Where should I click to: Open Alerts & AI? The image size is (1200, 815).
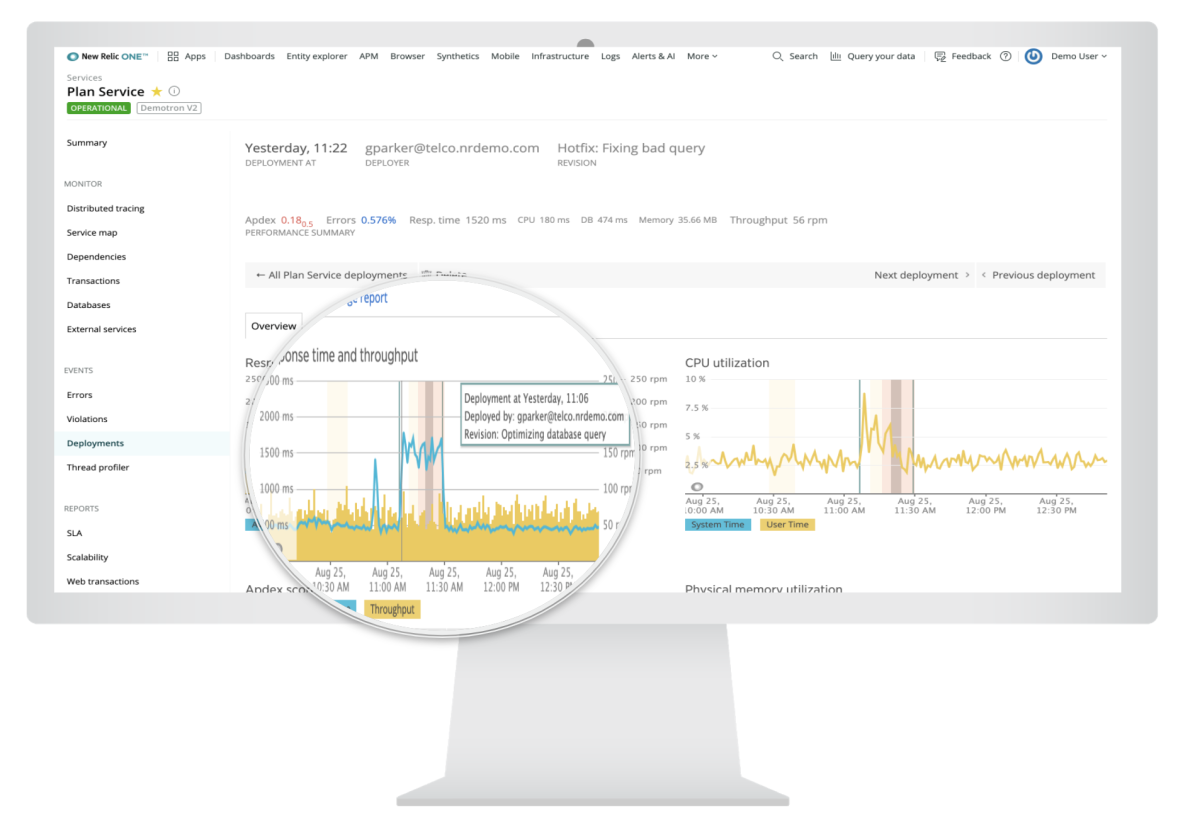pos(653,56)
